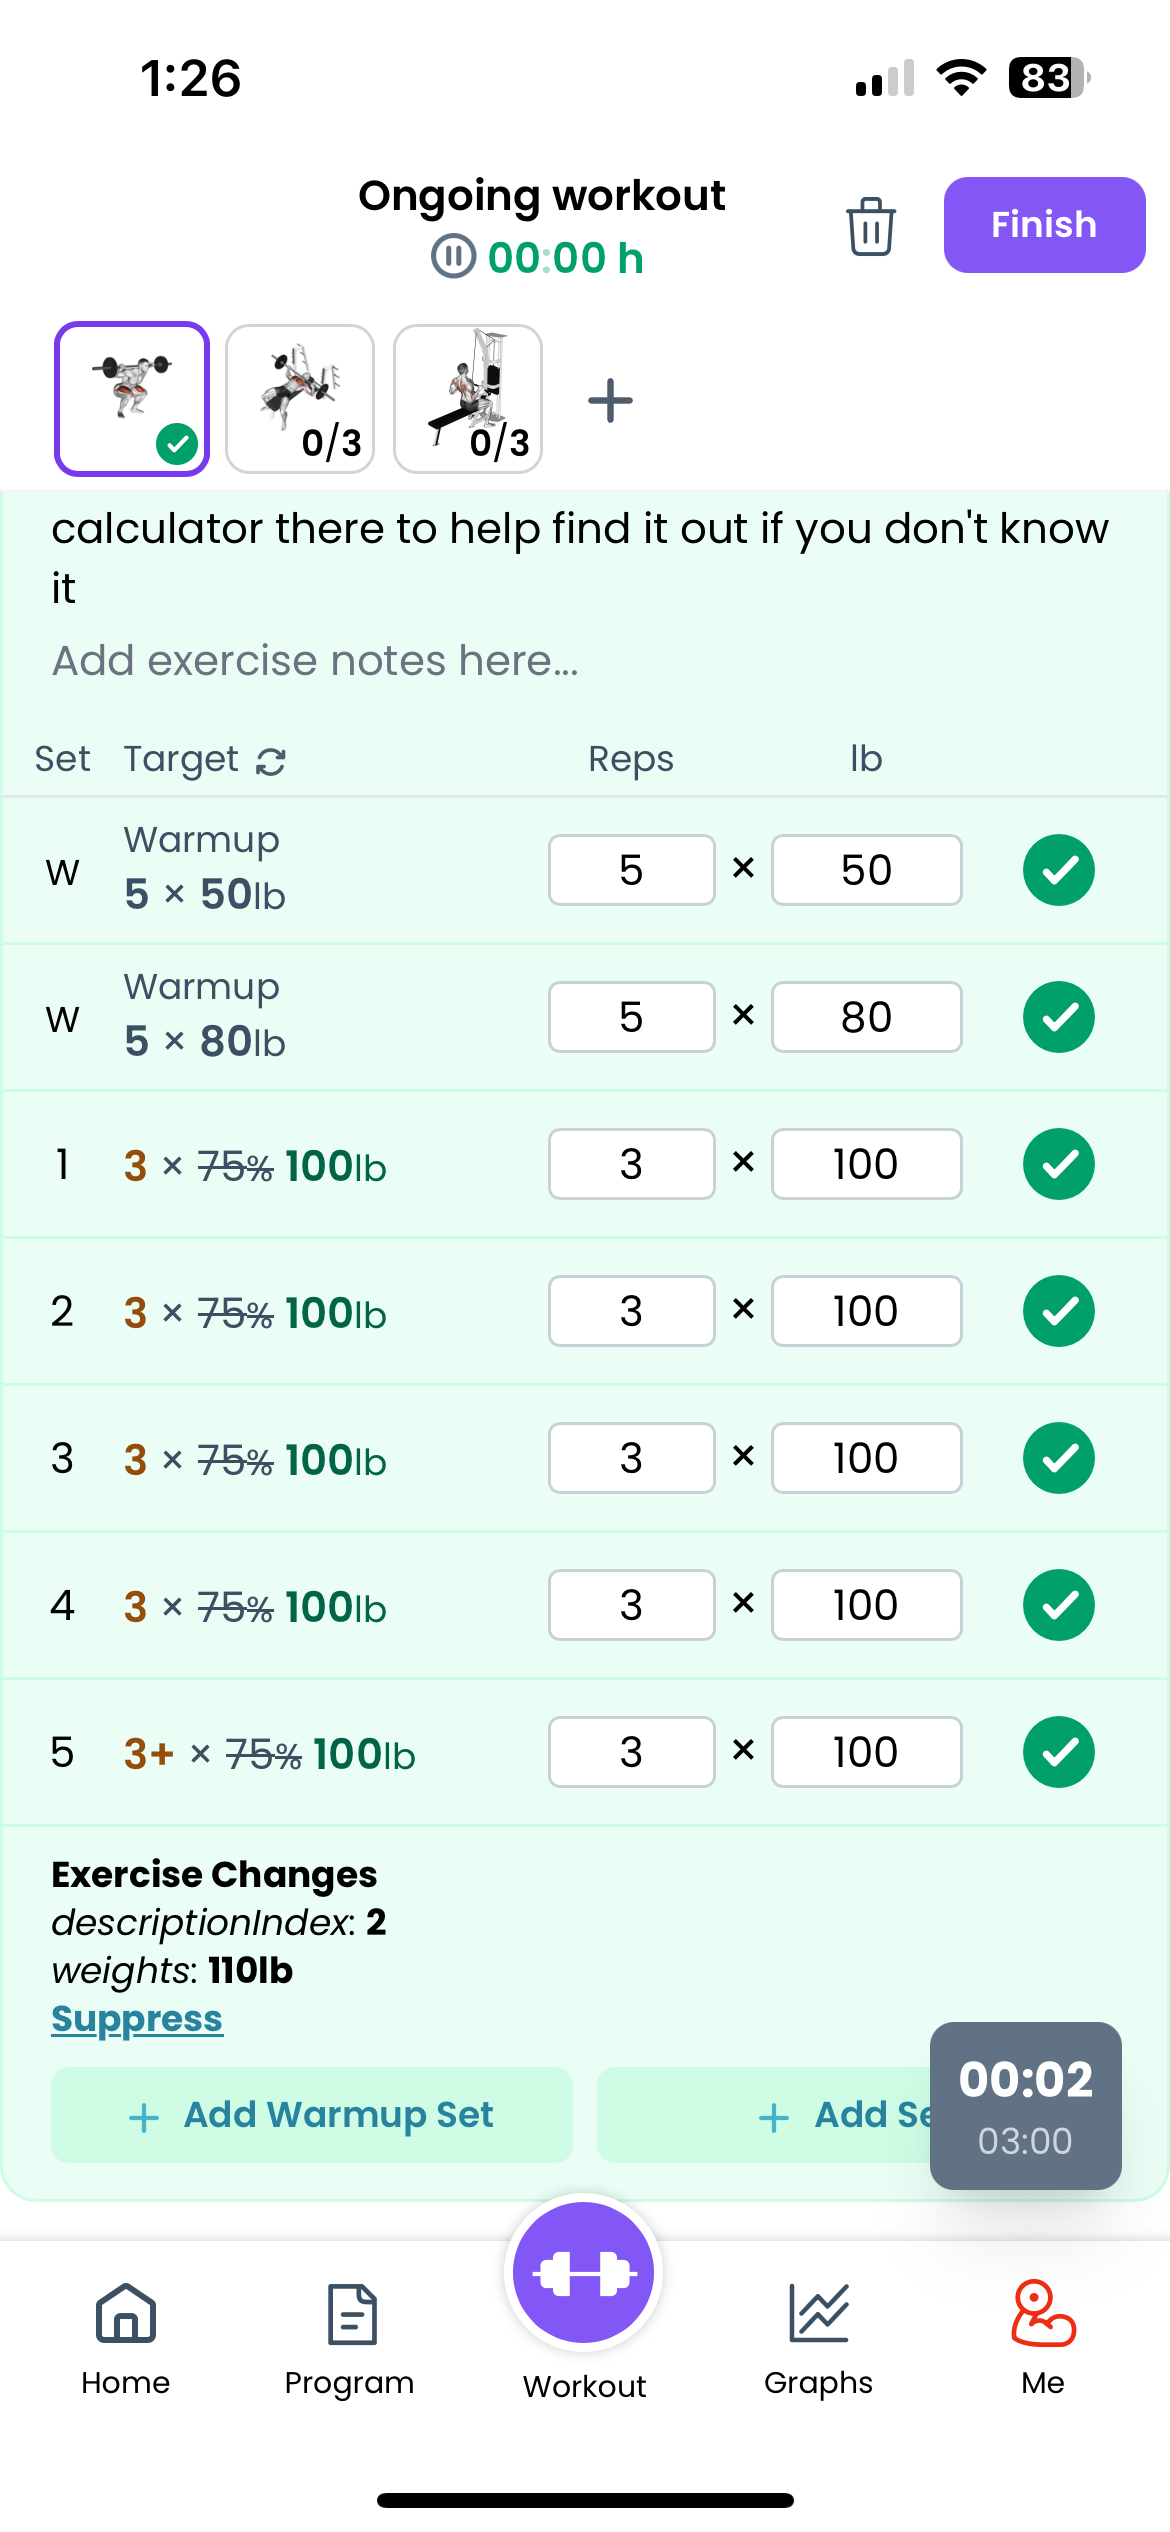This screenshot has height=2532, width=1170.
Task: Tap the trash icon to delete workout
Action: pos(870,226)
